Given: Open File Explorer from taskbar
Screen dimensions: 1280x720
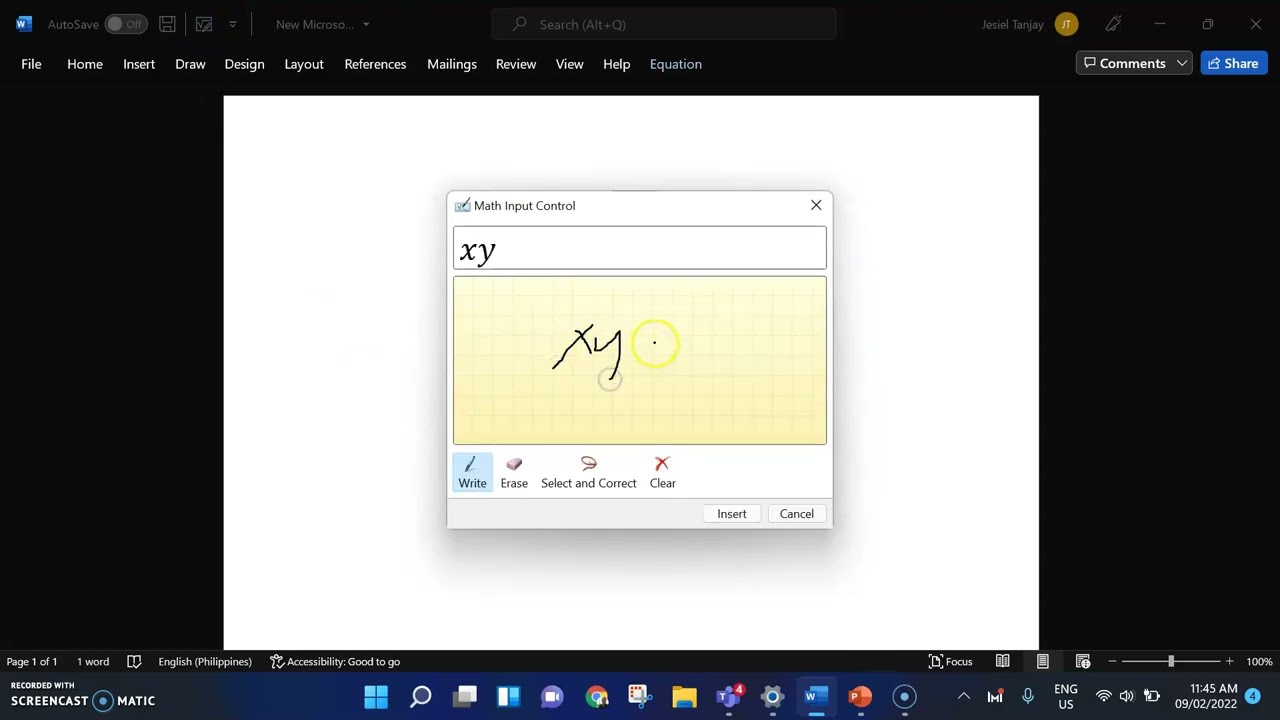Looking at the screenshot, I should (684, 697).
